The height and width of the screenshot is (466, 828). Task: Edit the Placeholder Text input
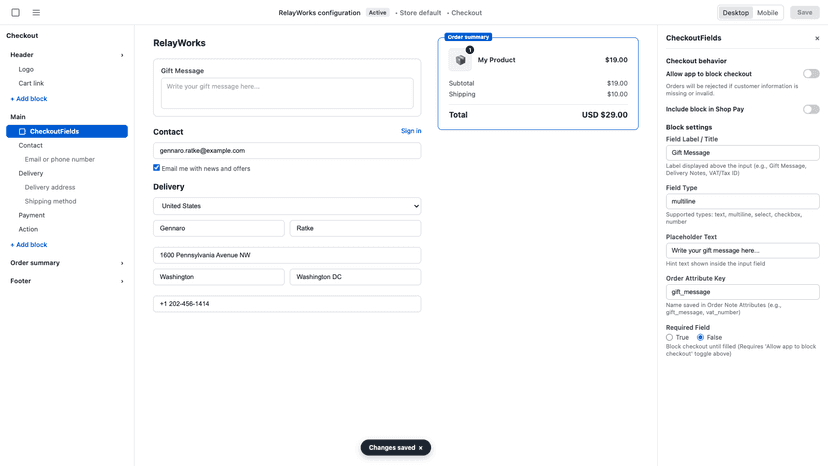pyautogui.click(x=742, y=250)
